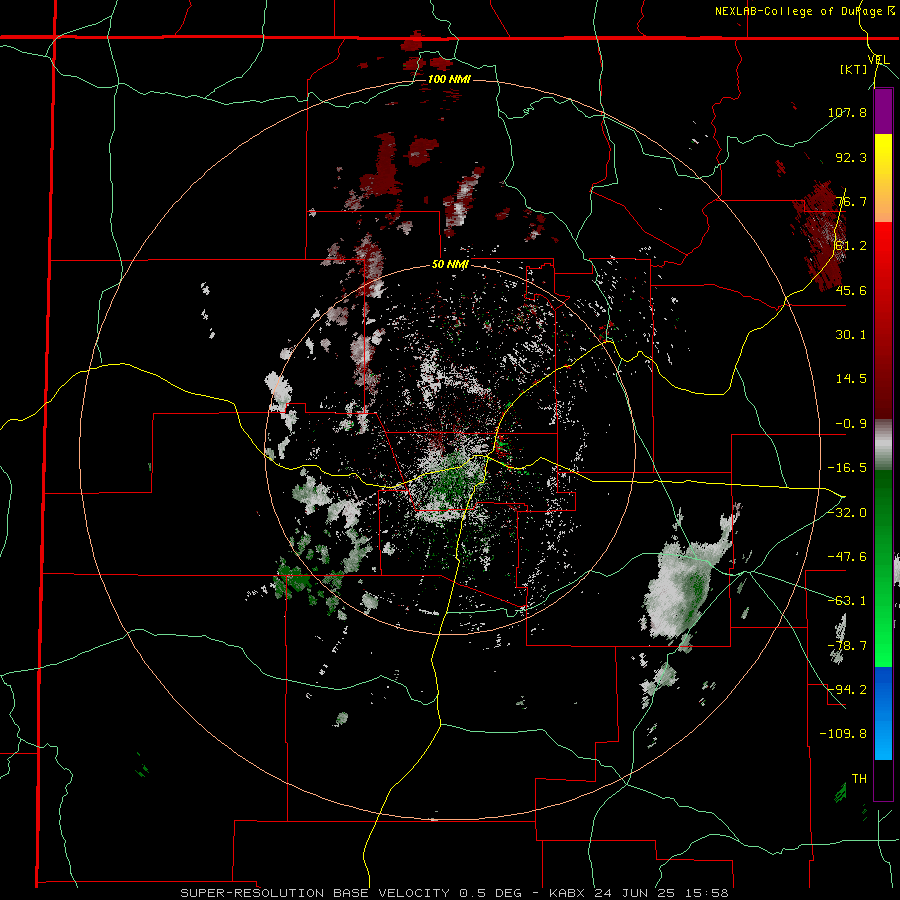The height and width of the screenshot is (900, 900).
Task: Click the TH legend label
Action: (x=859, y=779)
